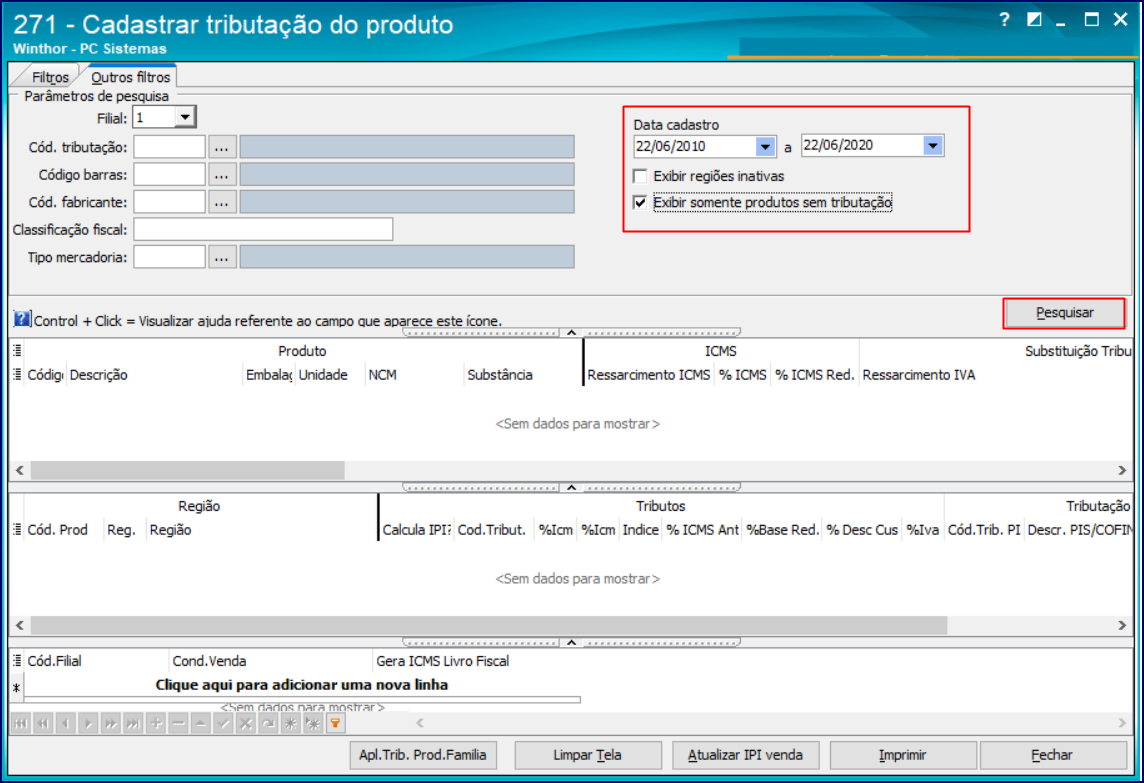Click the post edit checkmark icon
The image size is (1144, 783).
[224, 724]
